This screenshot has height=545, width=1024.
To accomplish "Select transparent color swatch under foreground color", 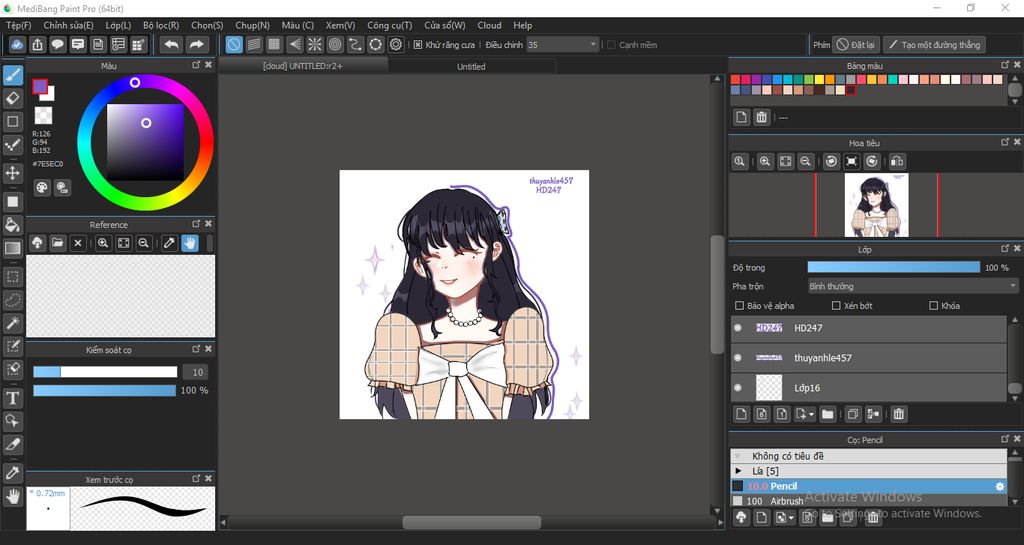I will (44, 116).
